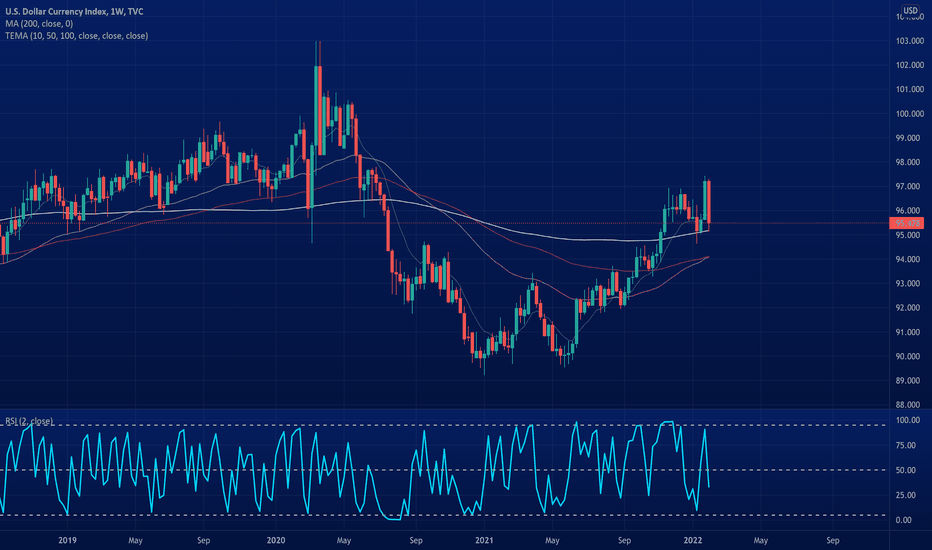Screen dimensions: 932x550
Task: Click the 100.000 price axis label
Action: tap(909, 114)
